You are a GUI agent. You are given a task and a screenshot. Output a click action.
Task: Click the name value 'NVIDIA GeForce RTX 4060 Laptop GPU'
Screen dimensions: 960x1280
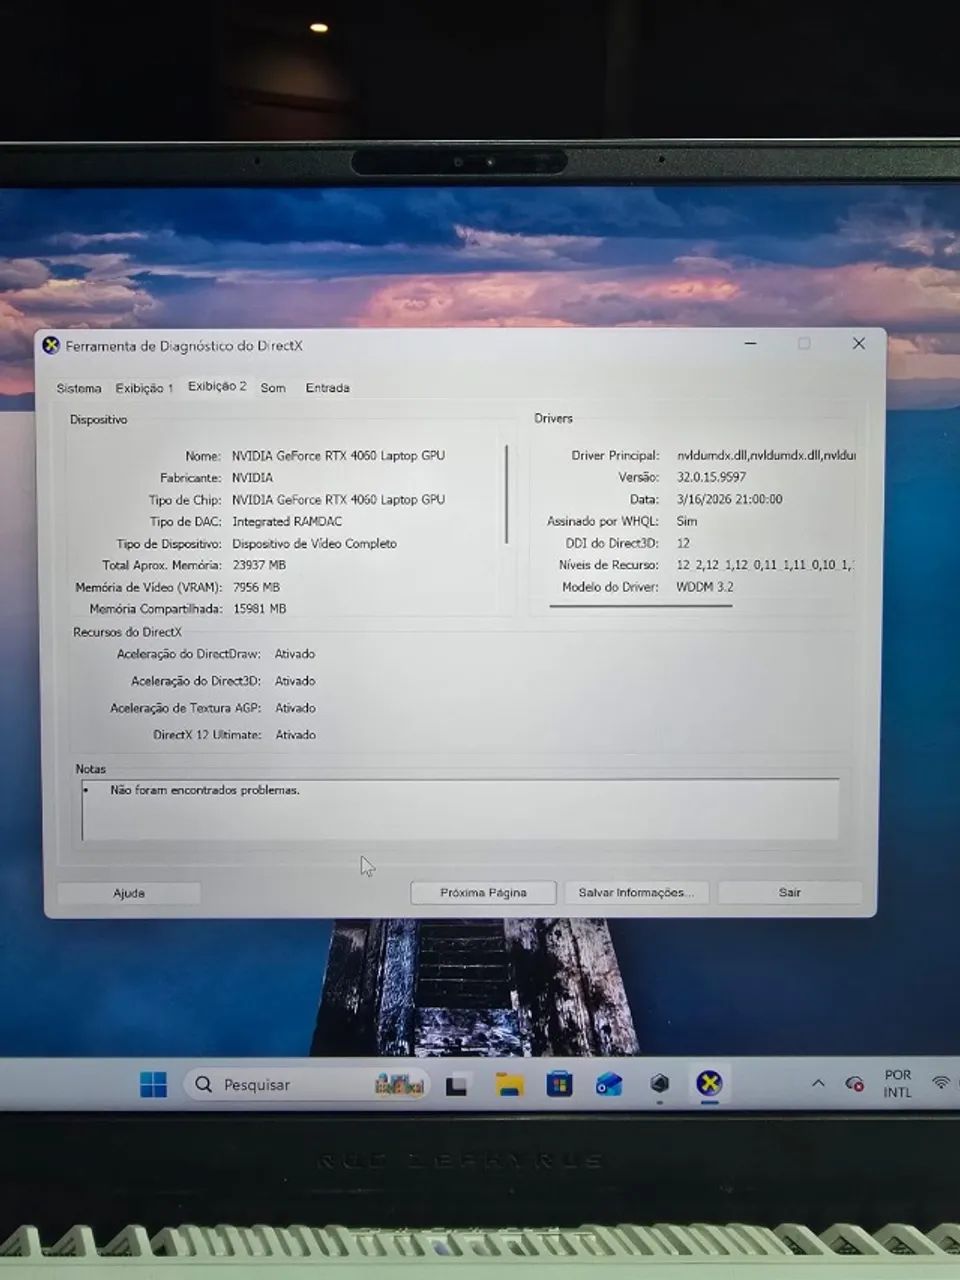point(338,456)
